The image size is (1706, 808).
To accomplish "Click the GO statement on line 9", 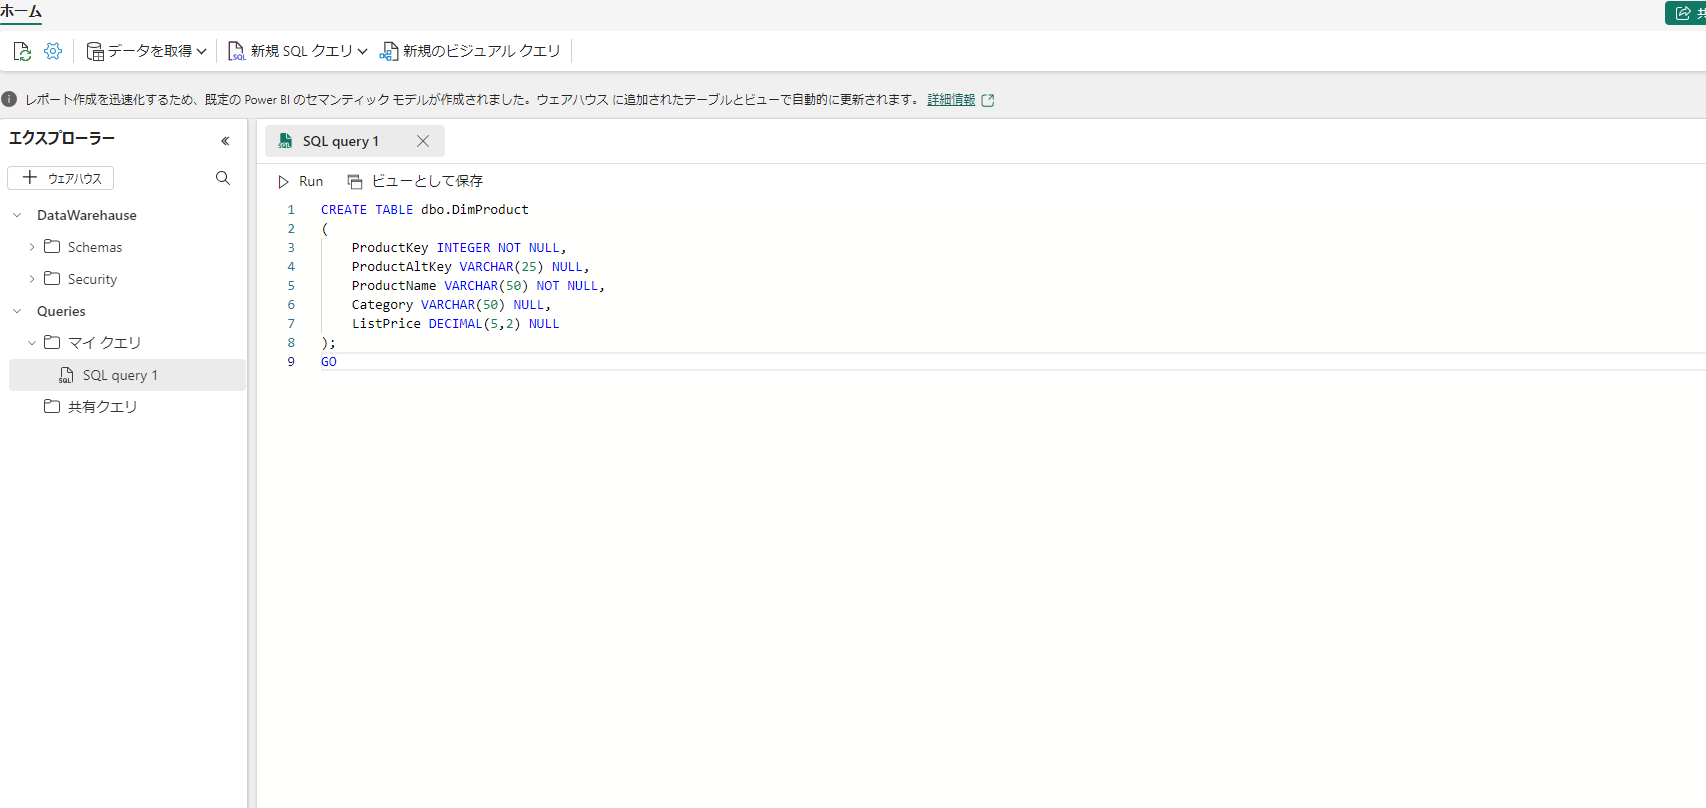I will click(329, 362).
